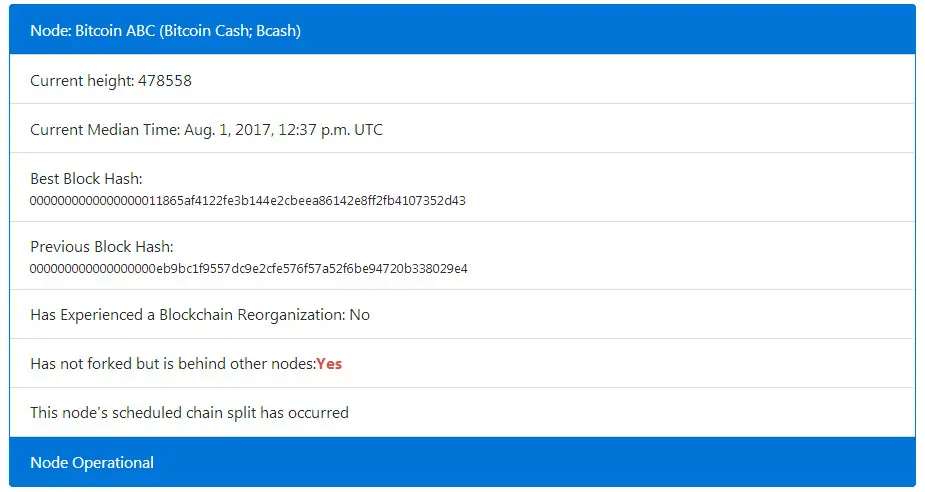Click the "Previous Block Hash:" label
This screenshot has height=492, width=925.
click(102, 246)
